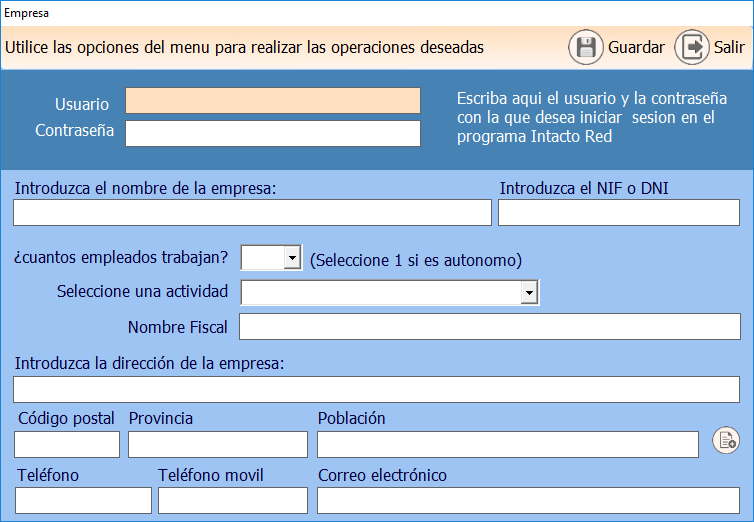Click the 'Correo electrónico' label
This screenshot has width=754, height=522.
pos(382,475)
